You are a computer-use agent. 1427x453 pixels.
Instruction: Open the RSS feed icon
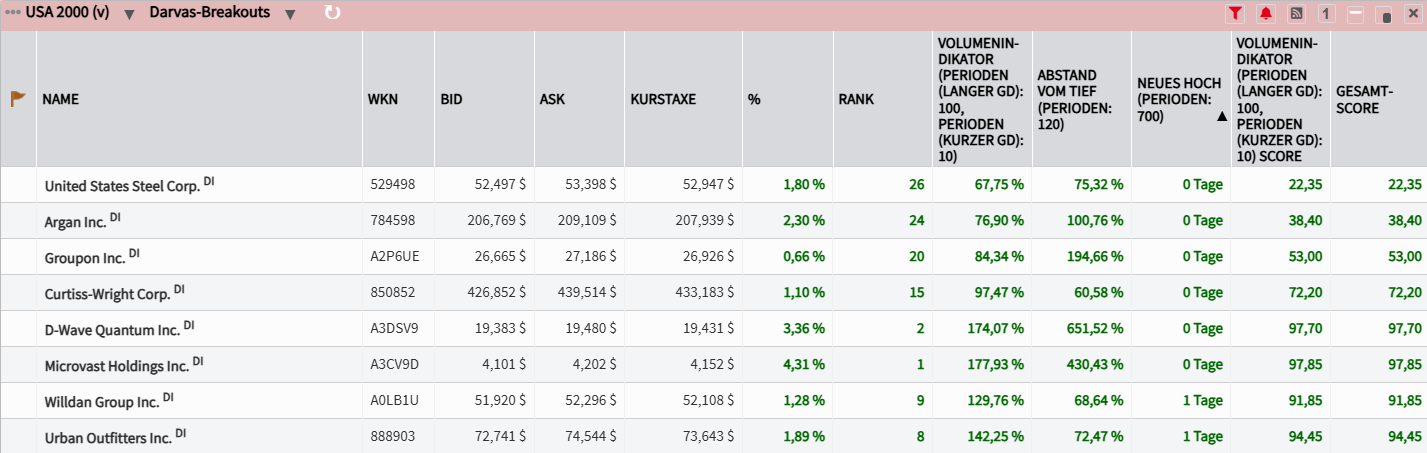(1296, 14)
